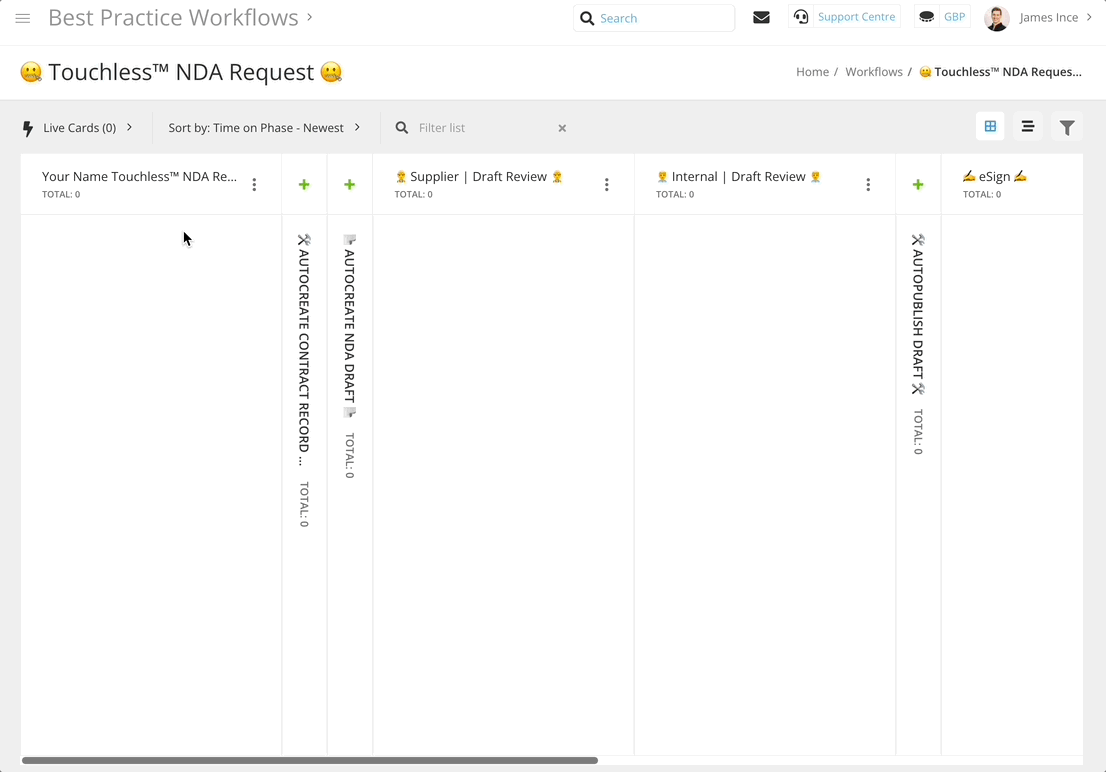Open the hamburger navigation menu
The height and width of the screenshot is (772, 1106).
tap(22, 17)
